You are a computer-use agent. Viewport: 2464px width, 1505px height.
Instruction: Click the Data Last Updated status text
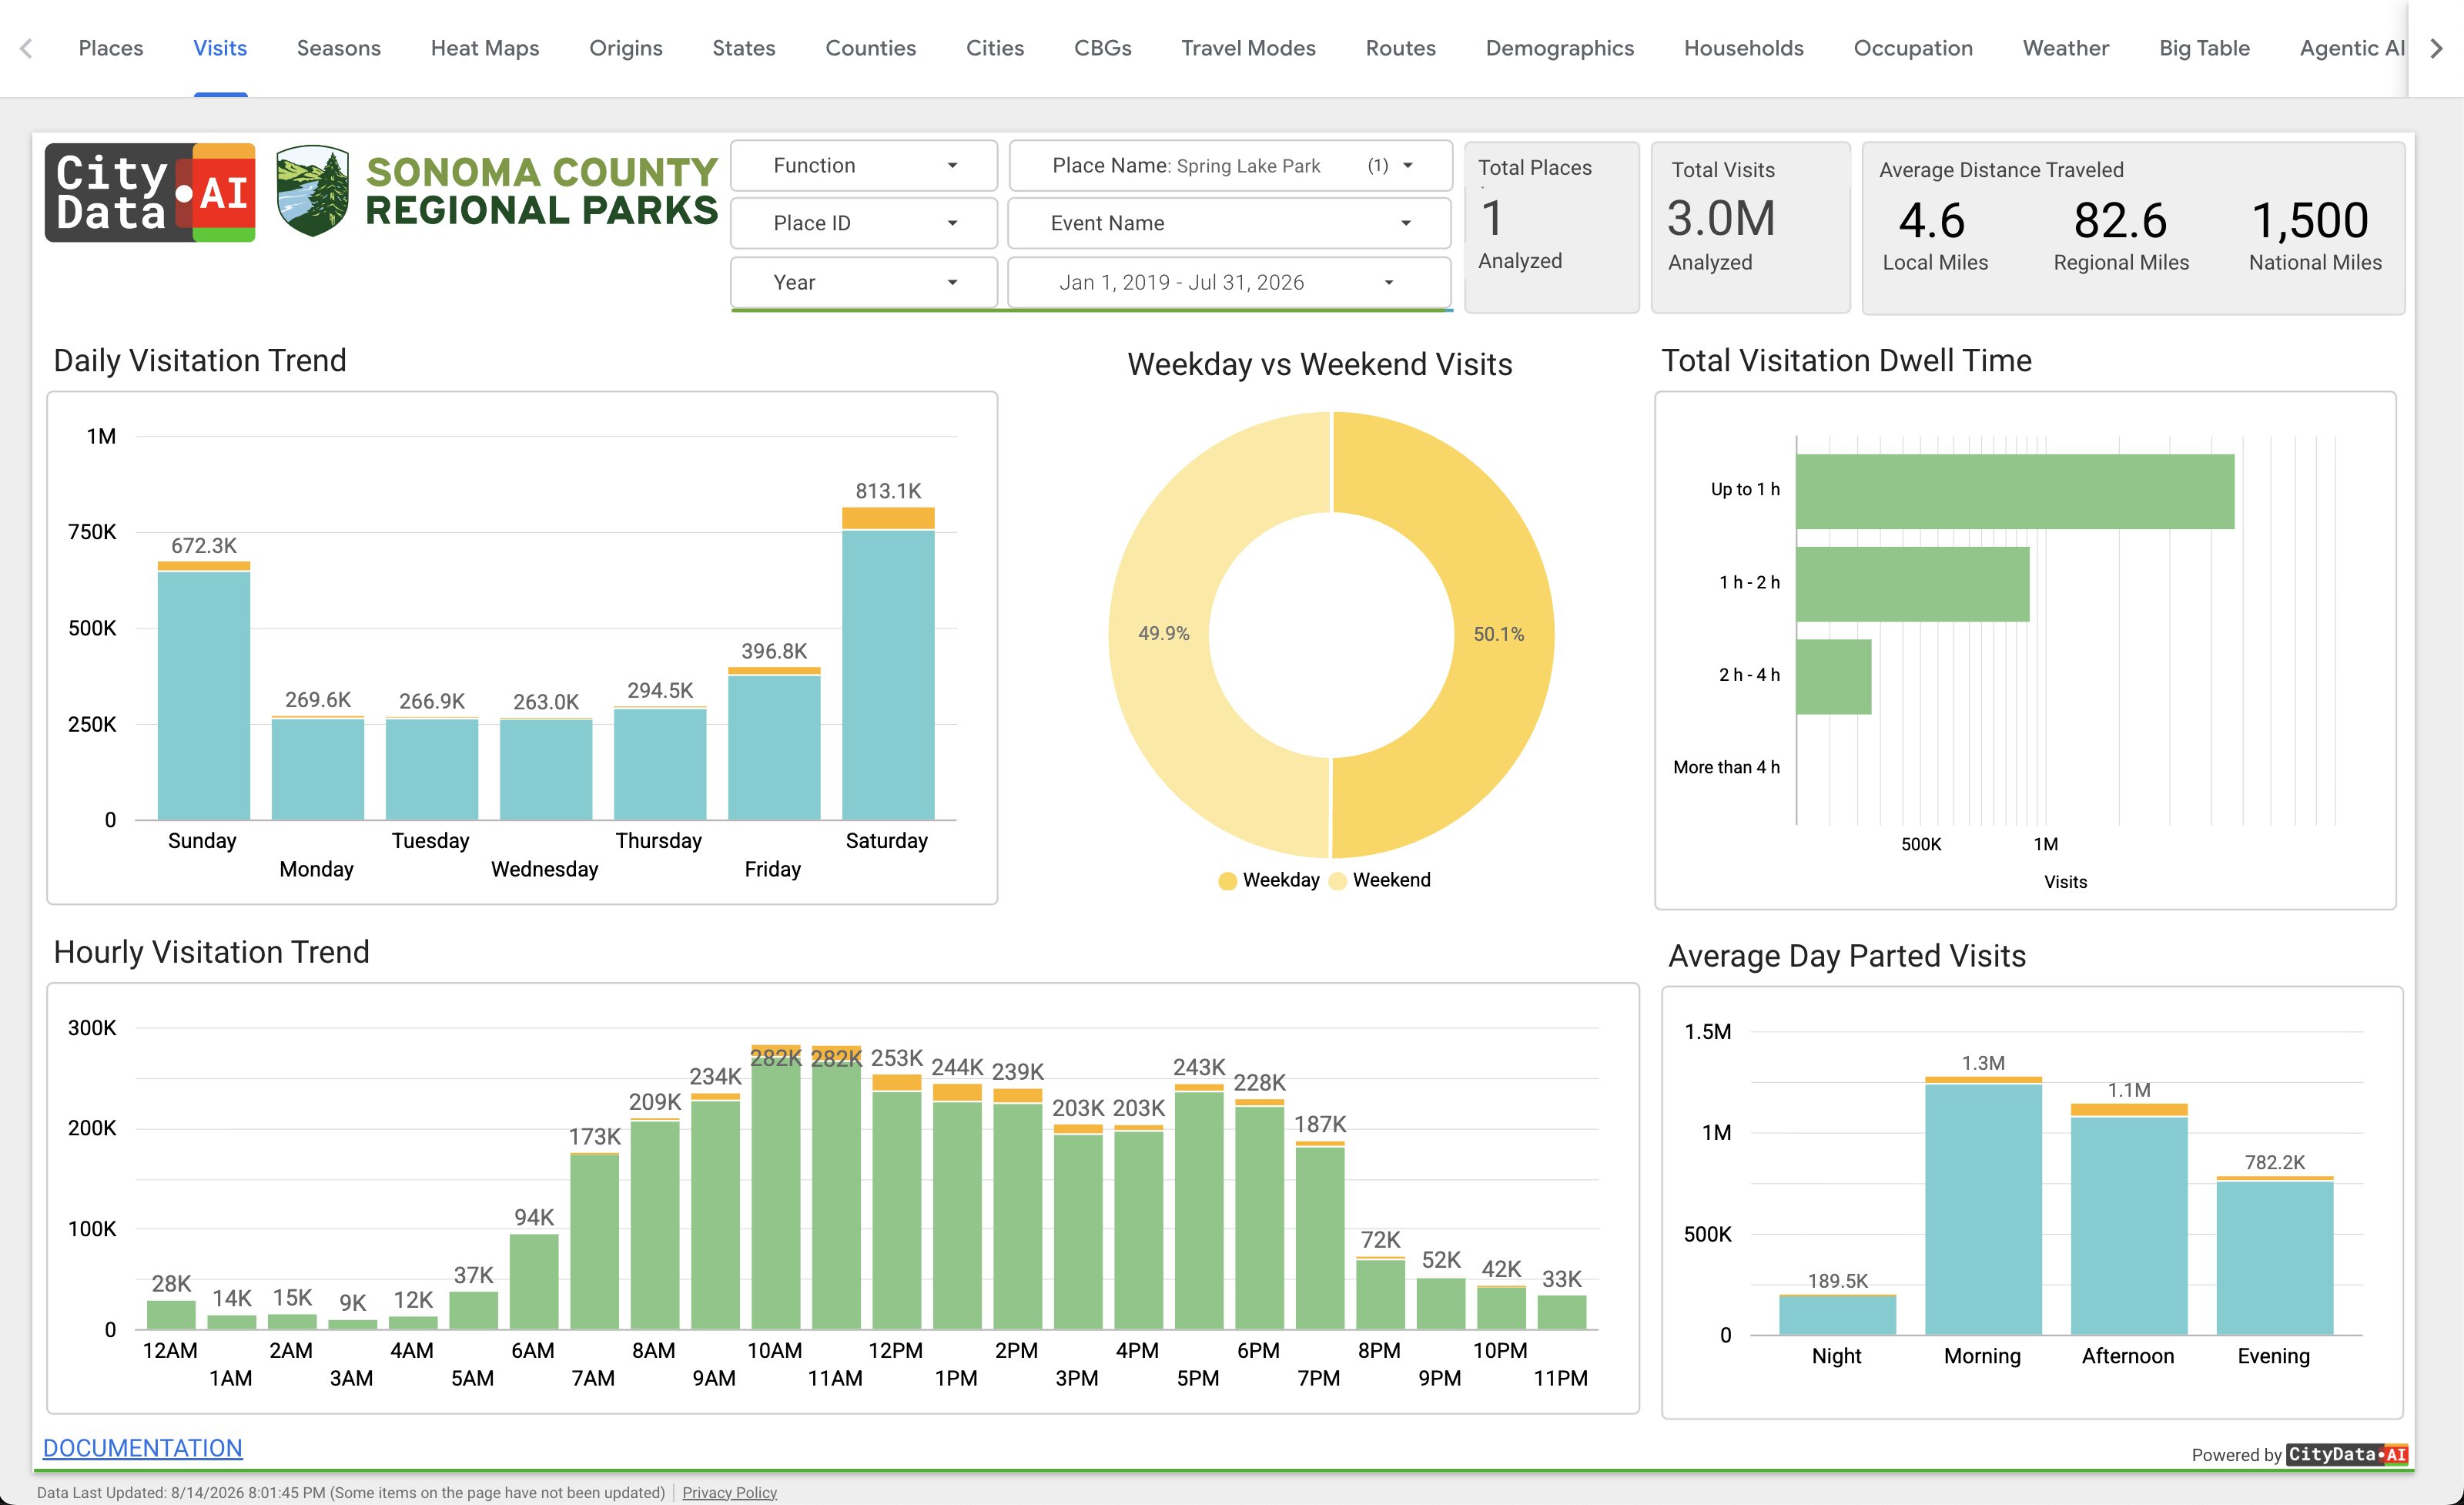tap(351, 1492)
